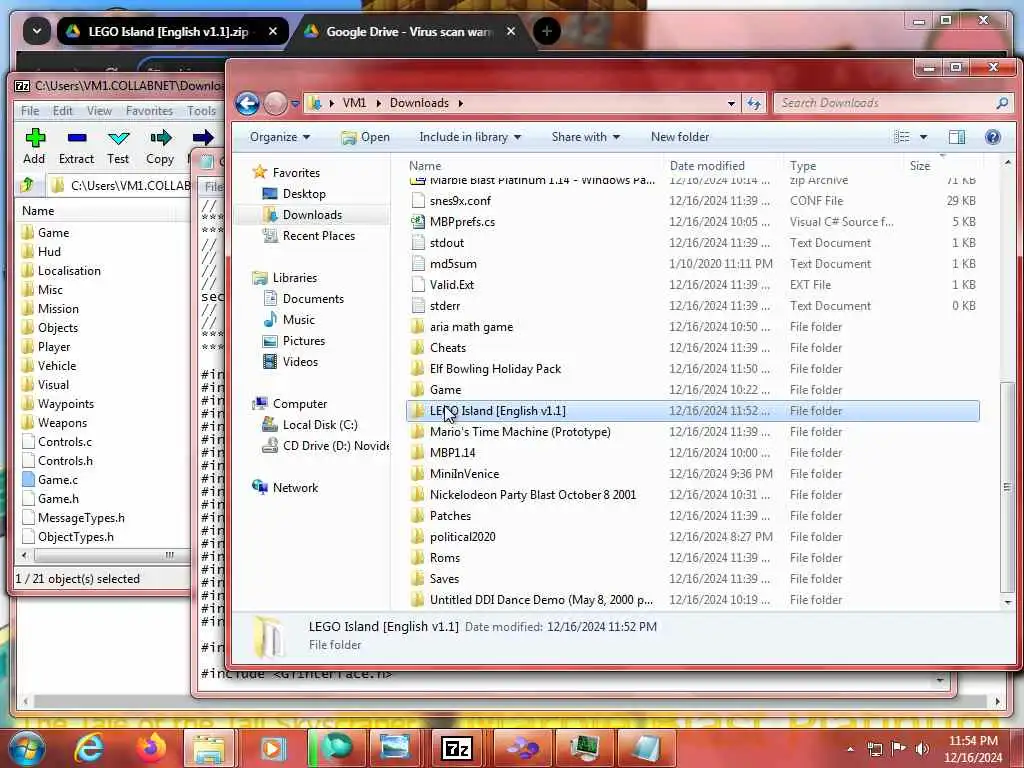Click the 7-Zip Copy icon

(x=160, y=138)
